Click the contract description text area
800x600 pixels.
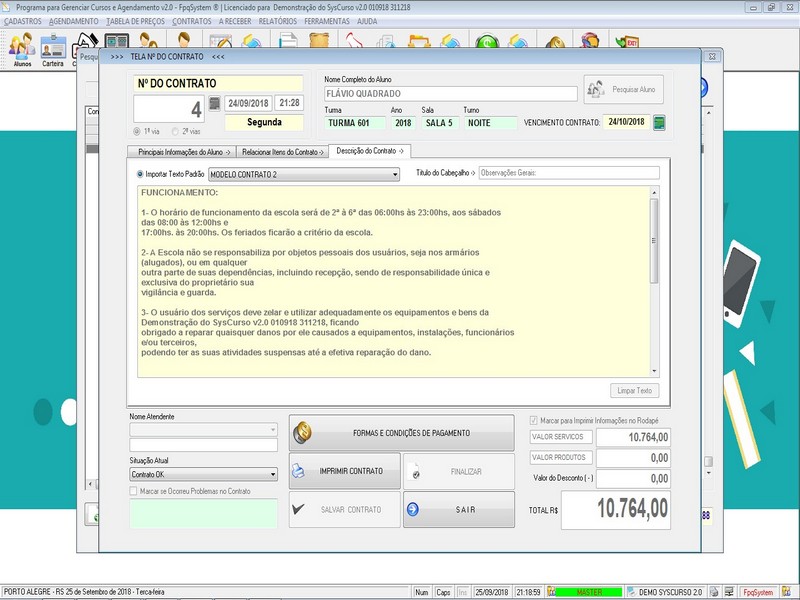coord(393,282)
